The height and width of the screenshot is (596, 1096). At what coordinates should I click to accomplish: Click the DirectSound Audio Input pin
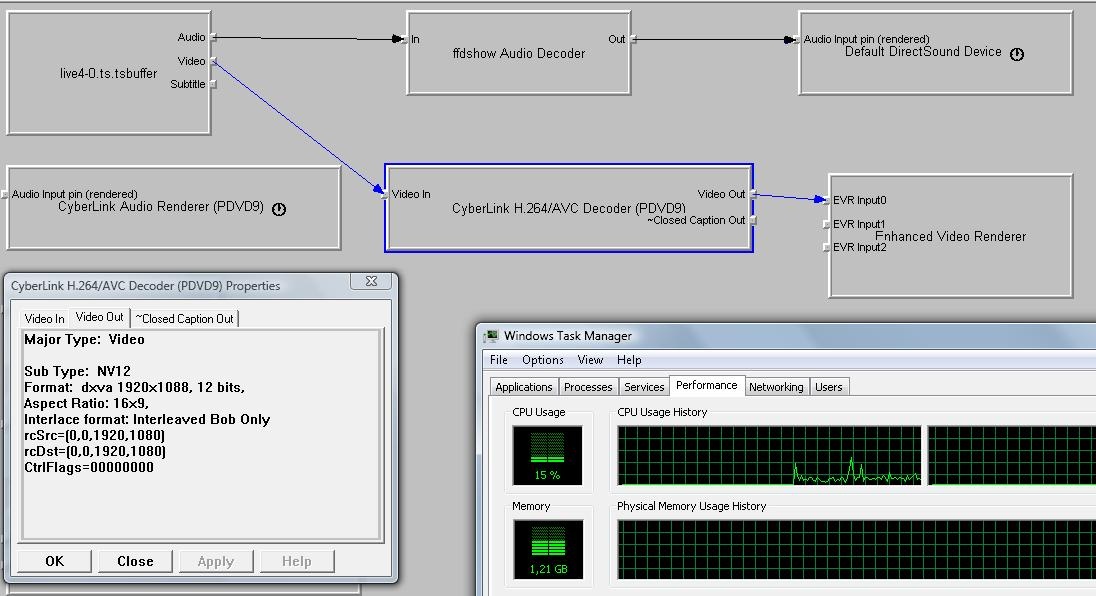(x=796, y=39)
